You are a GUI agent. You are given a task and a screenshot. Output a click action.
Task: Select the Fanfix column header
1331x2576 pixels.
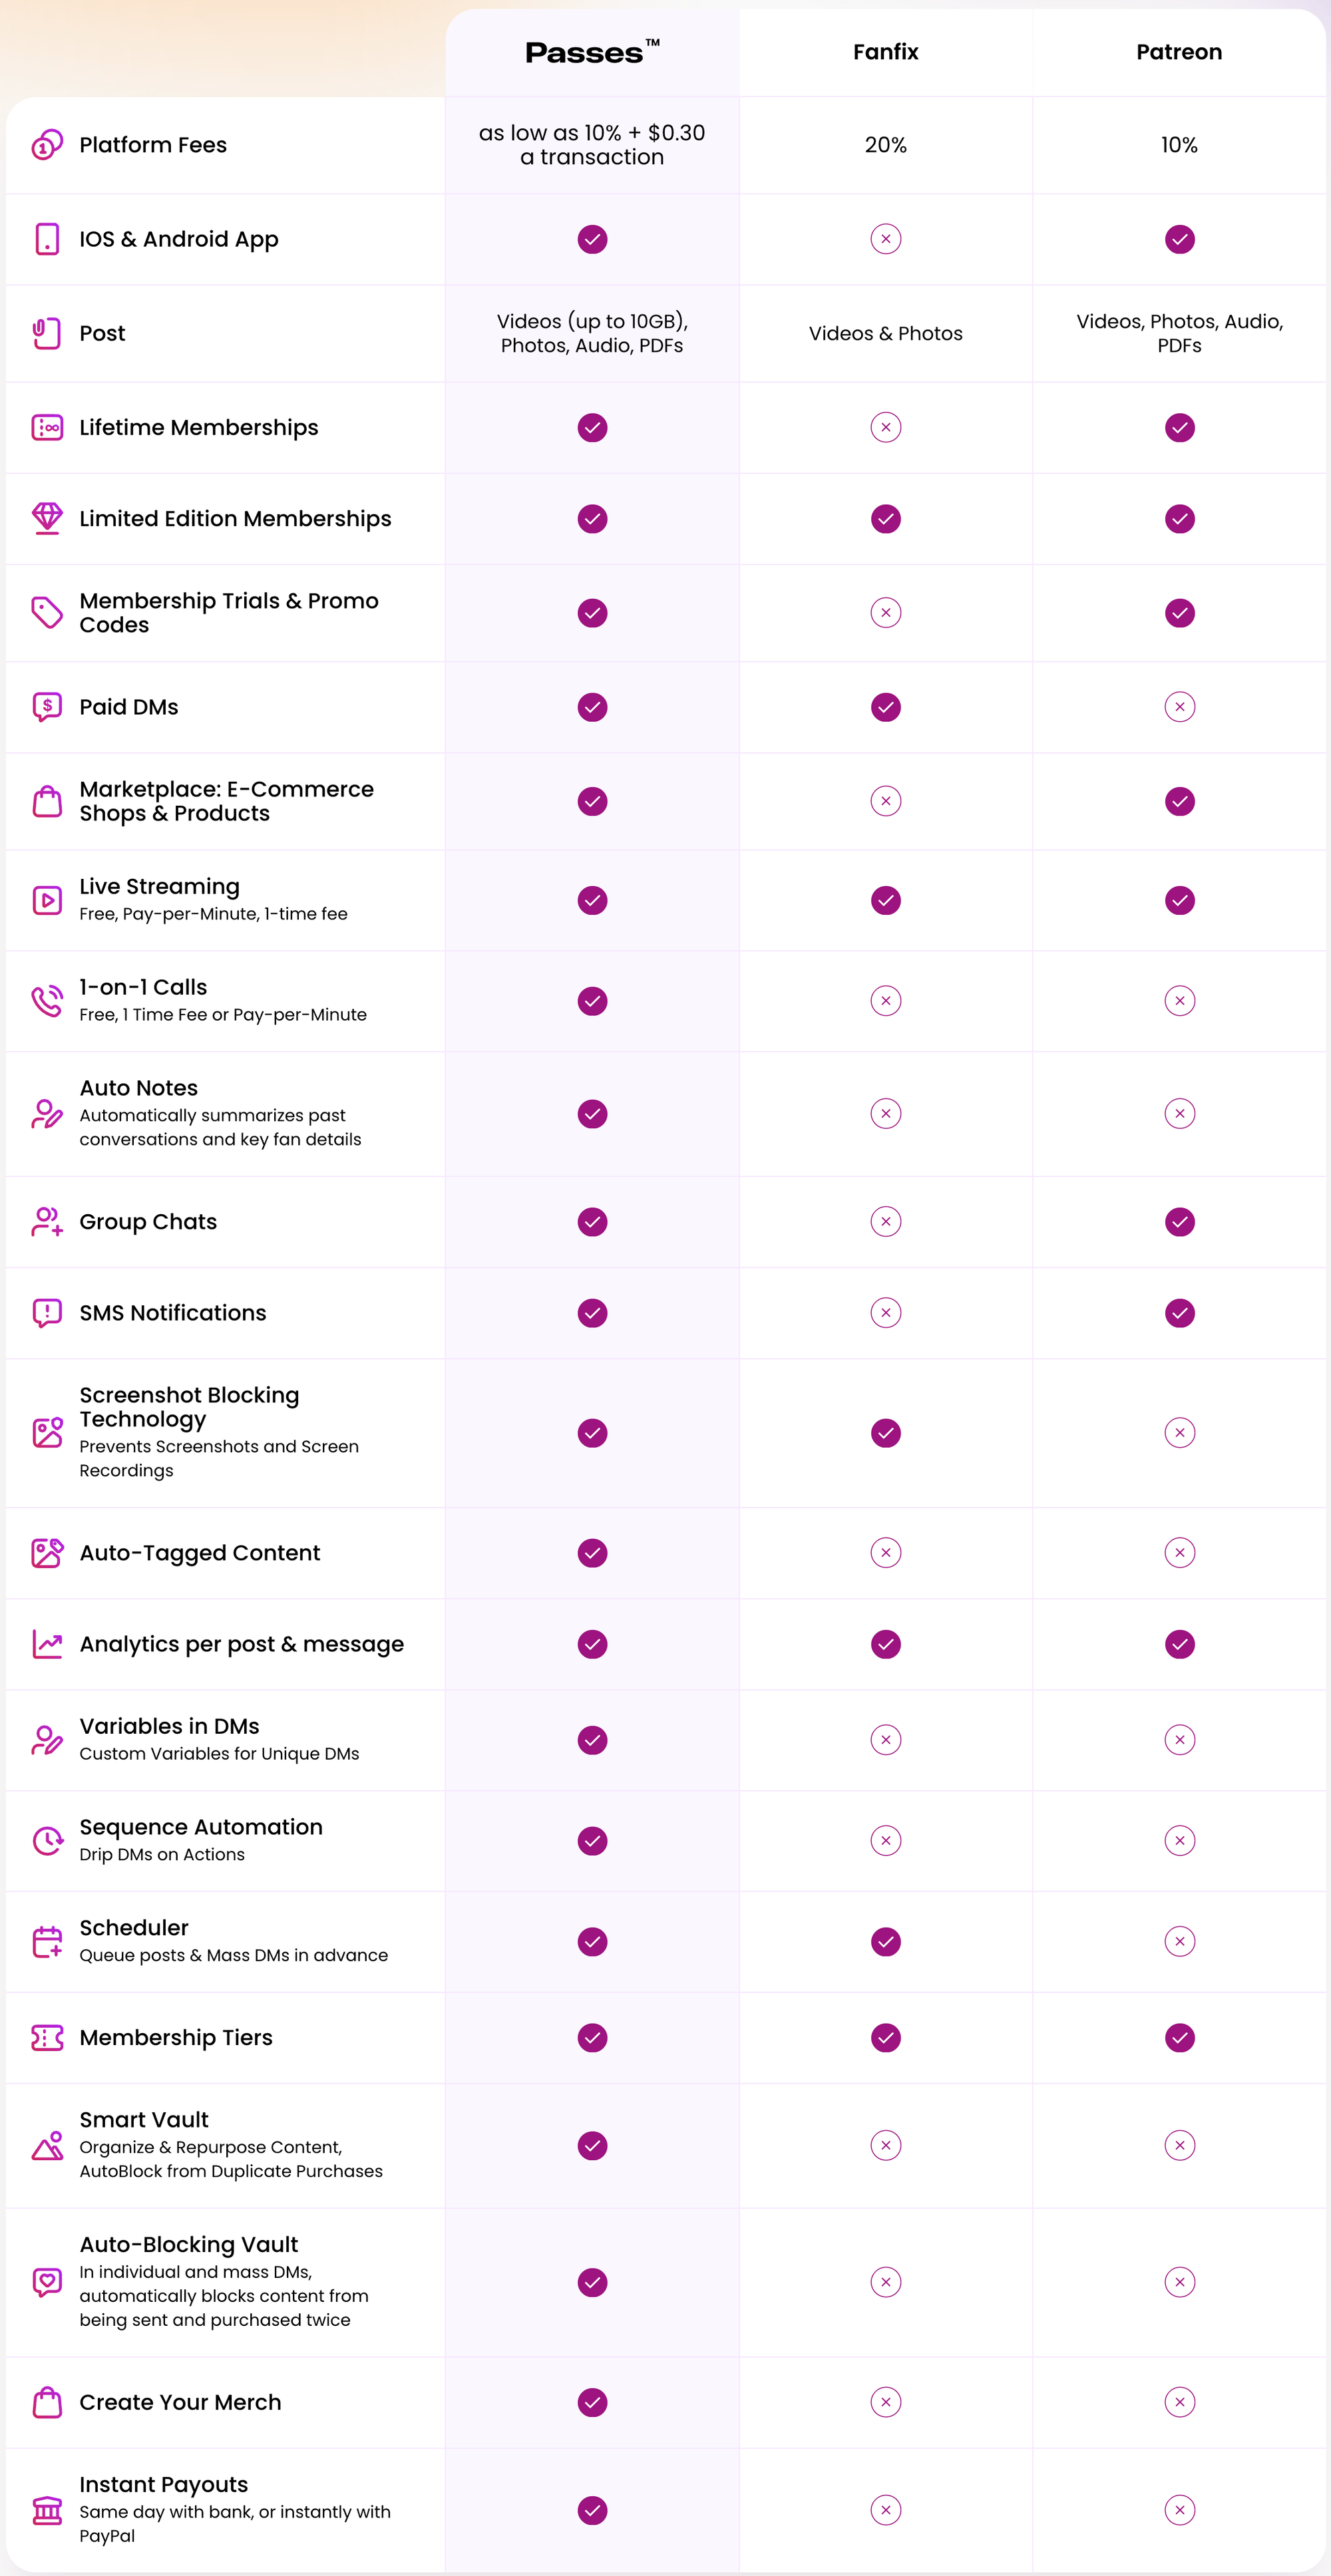coord(886,52)
